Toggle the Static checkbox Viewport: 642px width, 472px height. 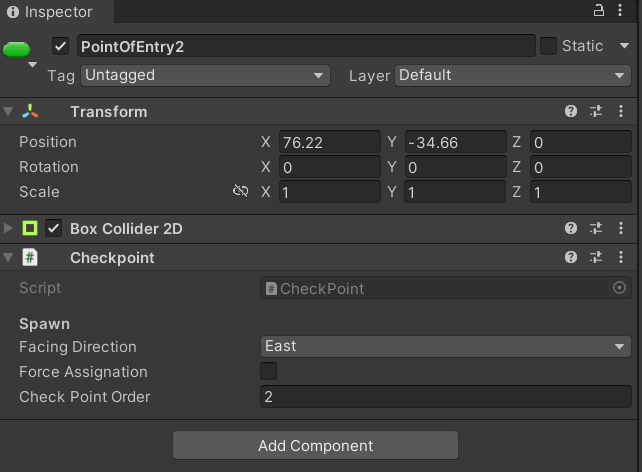coord(548,46)
